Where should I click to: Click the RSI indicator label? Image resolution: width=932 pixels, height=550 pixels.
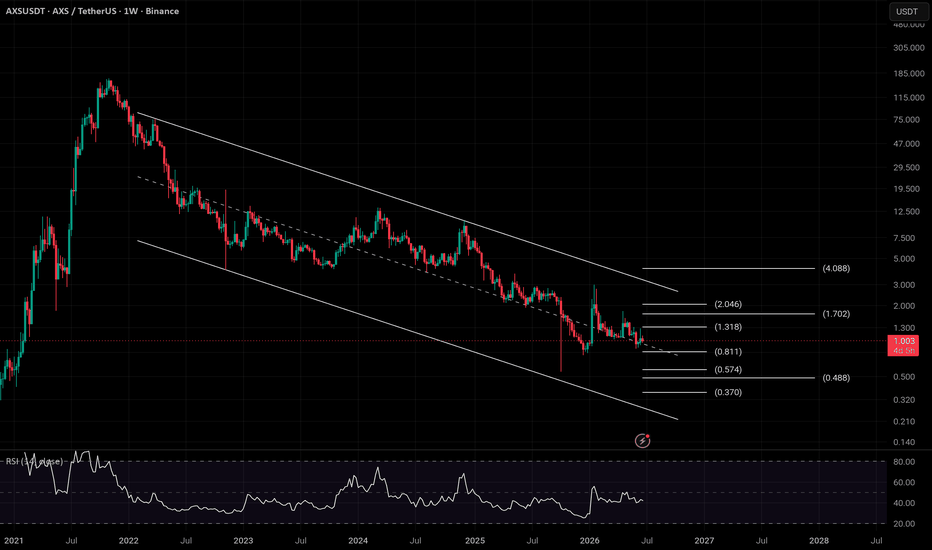point(34,461)
